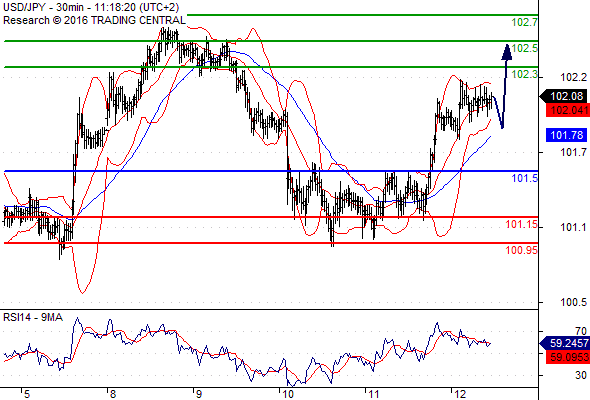Select date marker 12 on time axis
590x400 pixels.
pyautogui.click(x=460, y=394)
